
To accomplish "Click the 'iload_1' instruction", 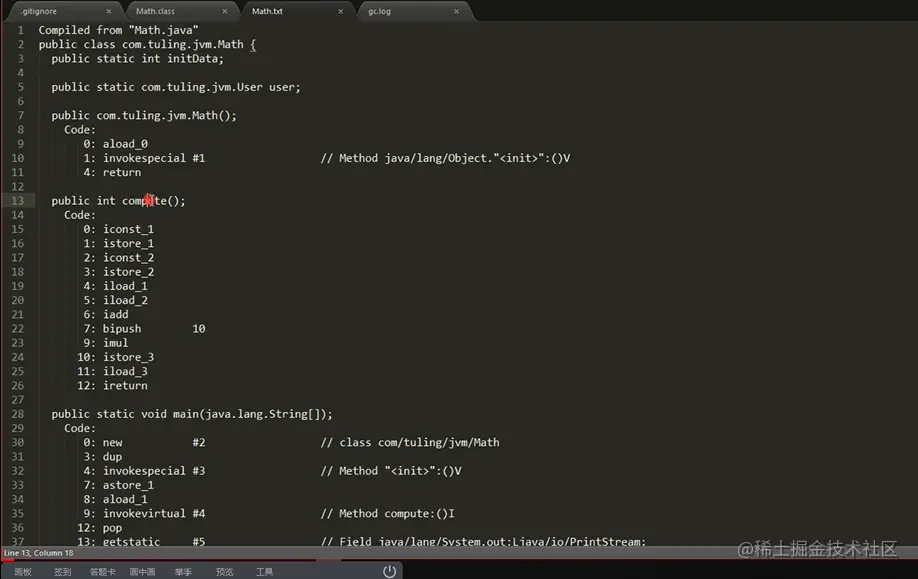I will tap(125, 286).
